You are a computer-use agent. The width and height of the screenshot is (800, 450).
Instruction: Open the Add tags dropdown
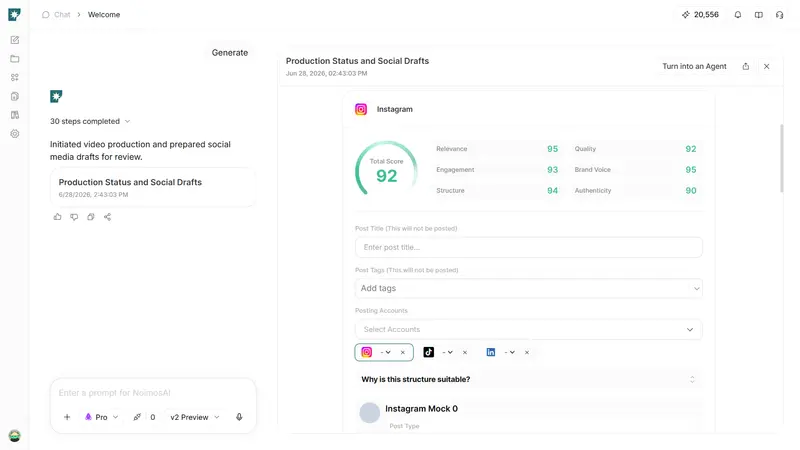[529, 288]
